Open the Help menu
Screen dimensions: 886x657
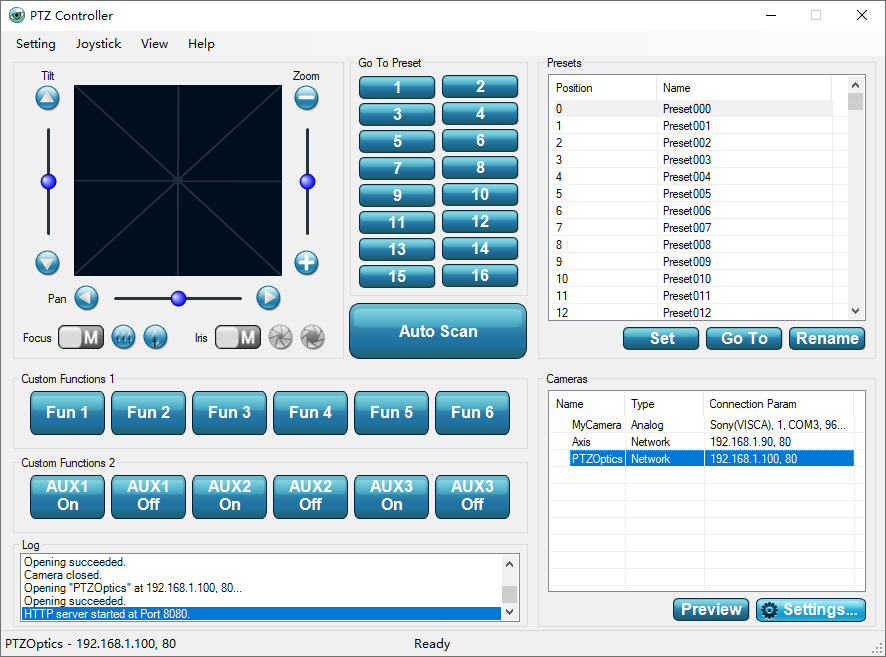(201, 44)
